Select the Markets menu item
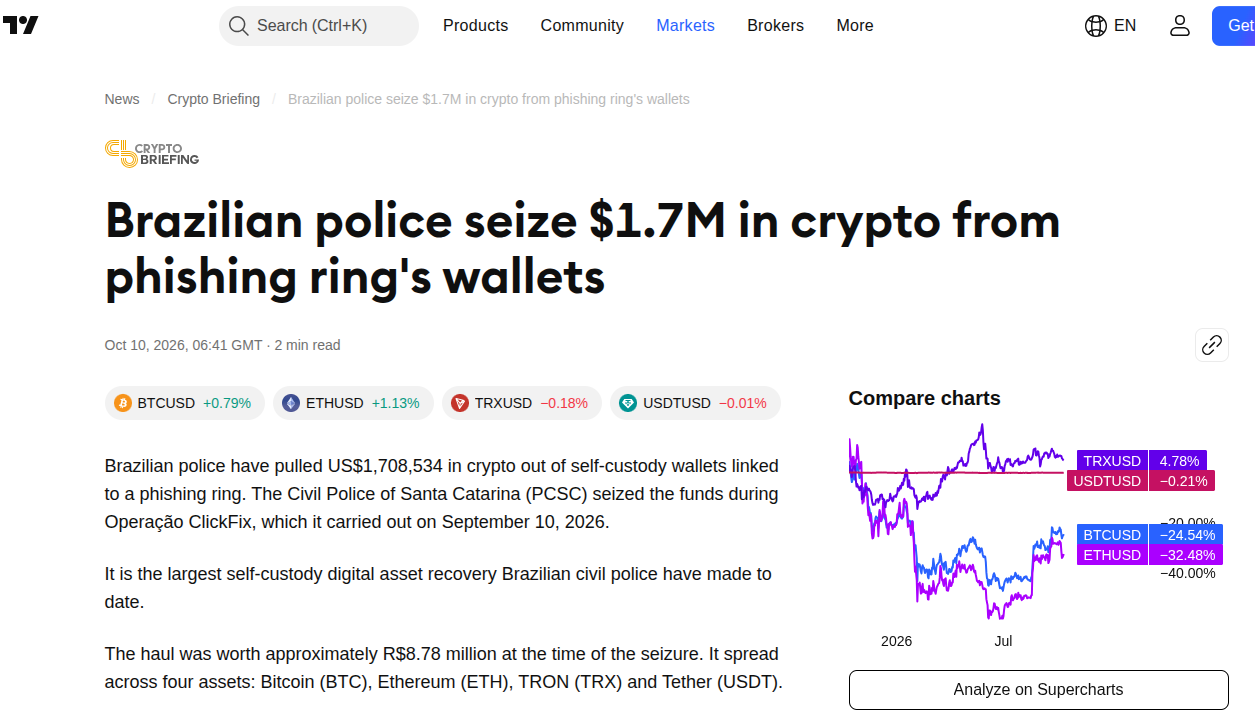The image size is (1255, 712). [685, 26]
